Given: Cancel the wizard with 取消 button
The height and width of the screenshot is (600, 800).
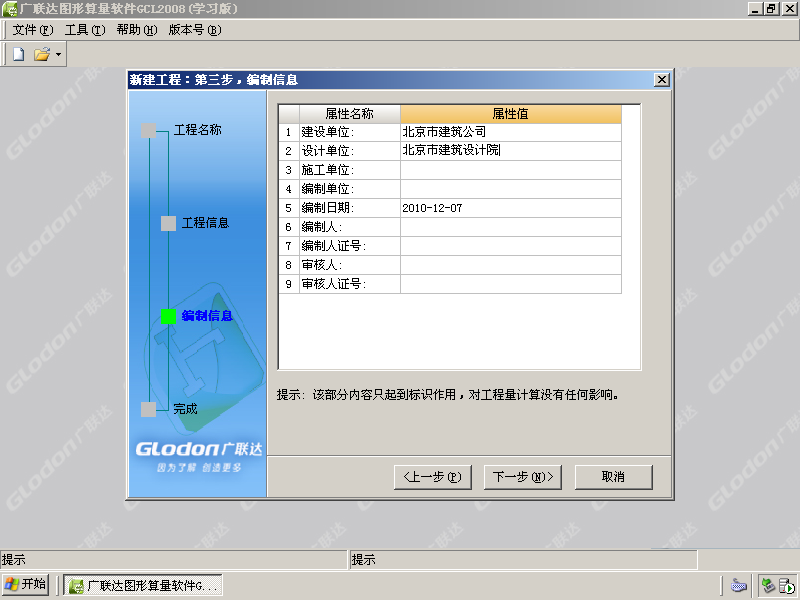Looking at the screenshot, I should [613, 477].
